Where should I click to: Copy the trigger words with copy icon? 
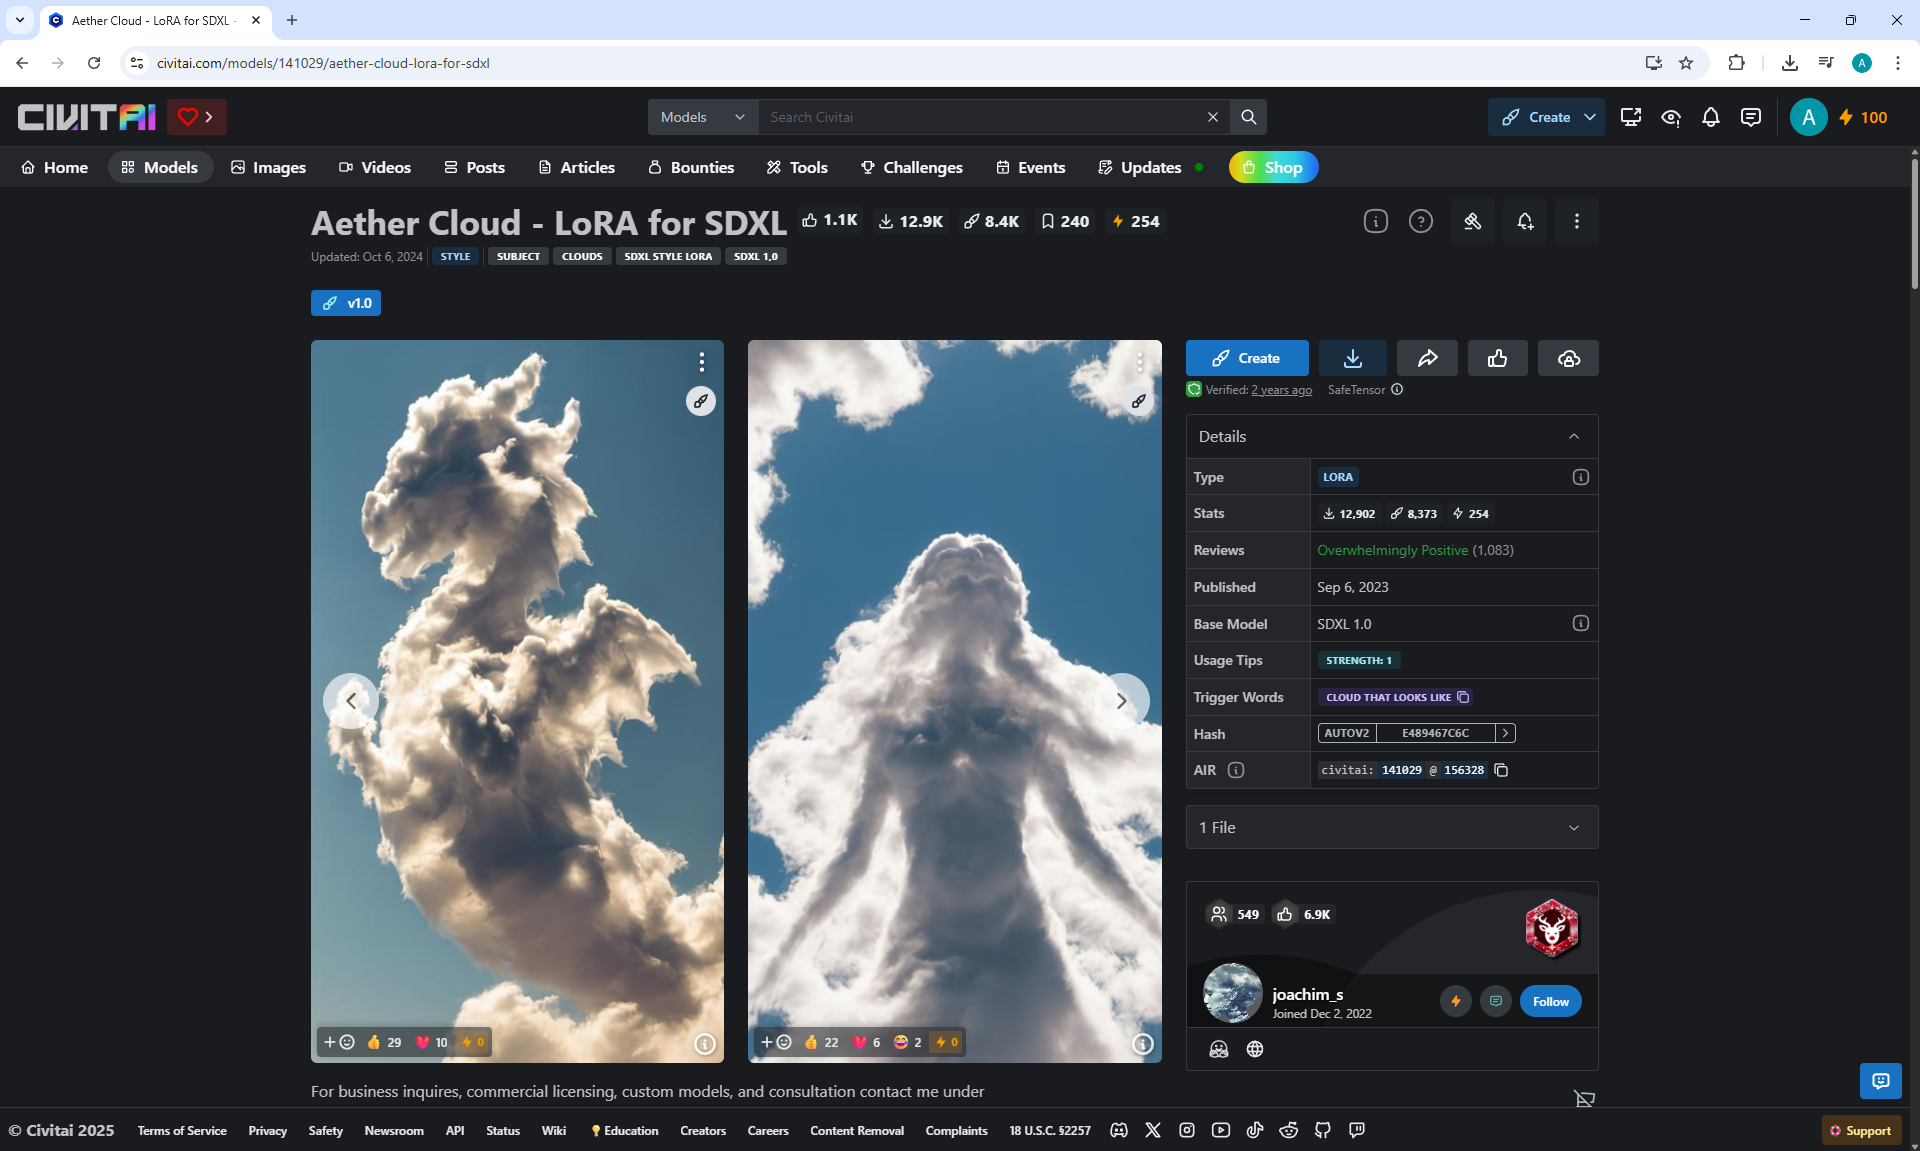click(x=1463, y=697)
